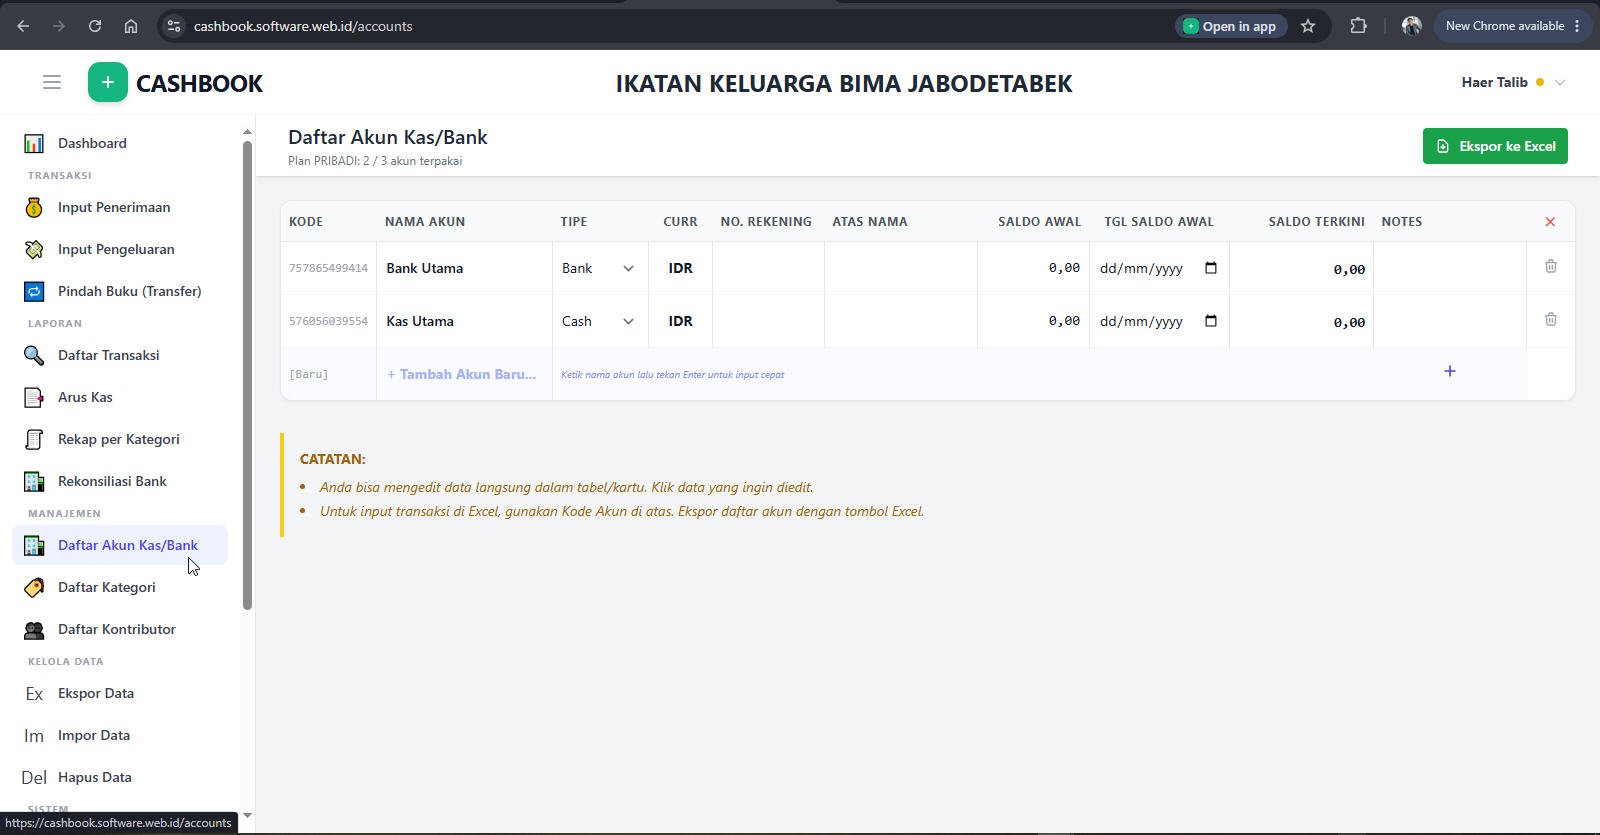Click the Rekap per Kategori icon
The width and height of the screenshot is (1600, 835).
pyautogui.click(x=34, y=439)
